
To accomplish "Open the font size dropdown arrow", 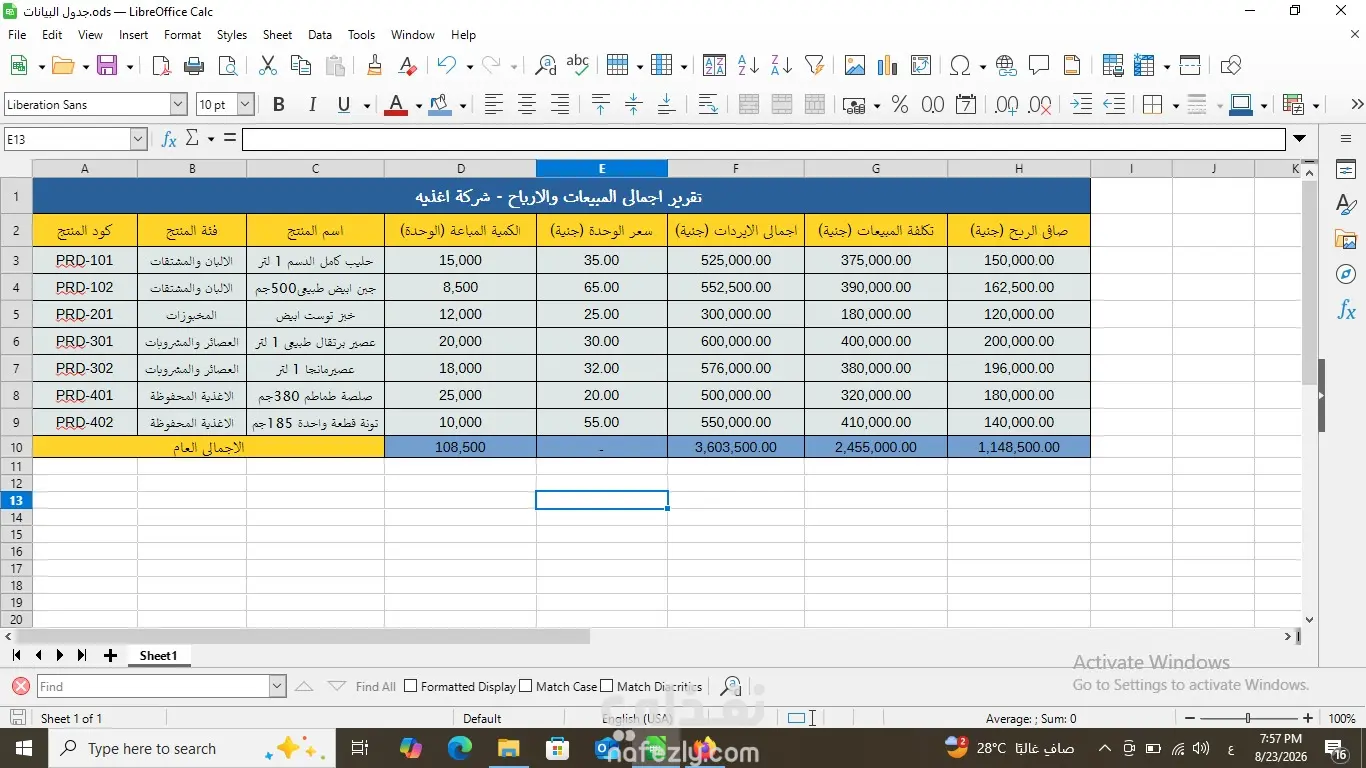I will [245, 104].
